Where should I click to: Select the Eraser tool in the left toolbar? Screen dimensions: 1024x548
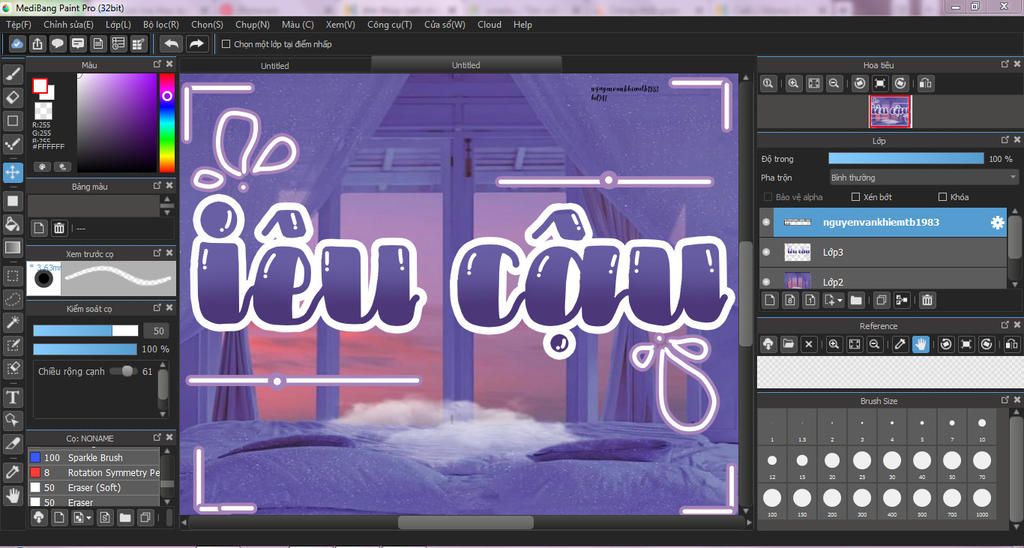[x=12, y=98]
